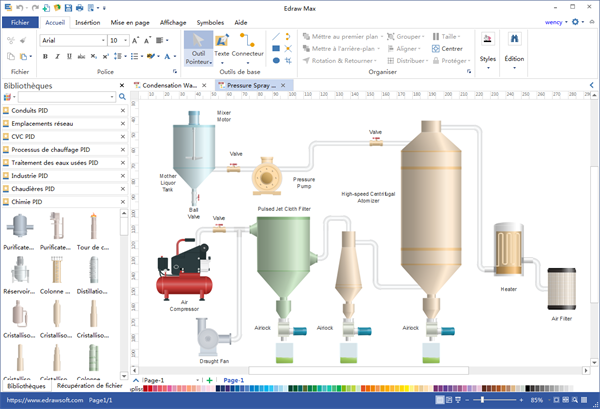The height and width of the screenshot is (409, 600).
Task: Switch to the Condensation Wa... document tab
Action: (x=170, y=86)
